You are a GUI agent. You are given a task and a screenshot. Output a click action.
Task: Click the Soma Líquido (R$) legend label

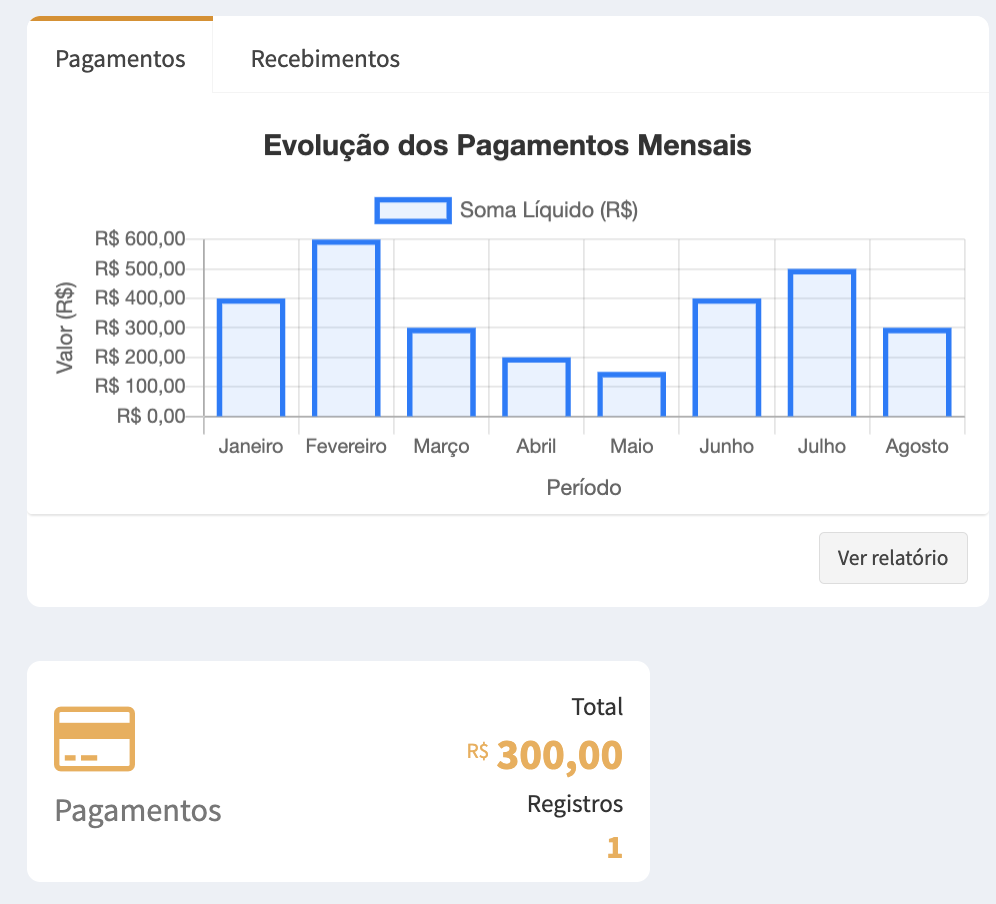coord(548,210)
